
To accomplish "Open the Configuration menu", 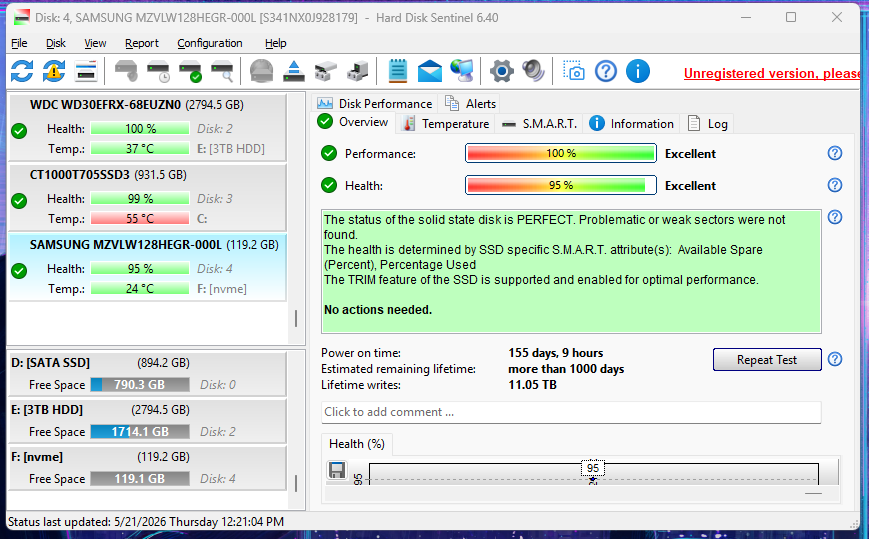I will point(209,43).
